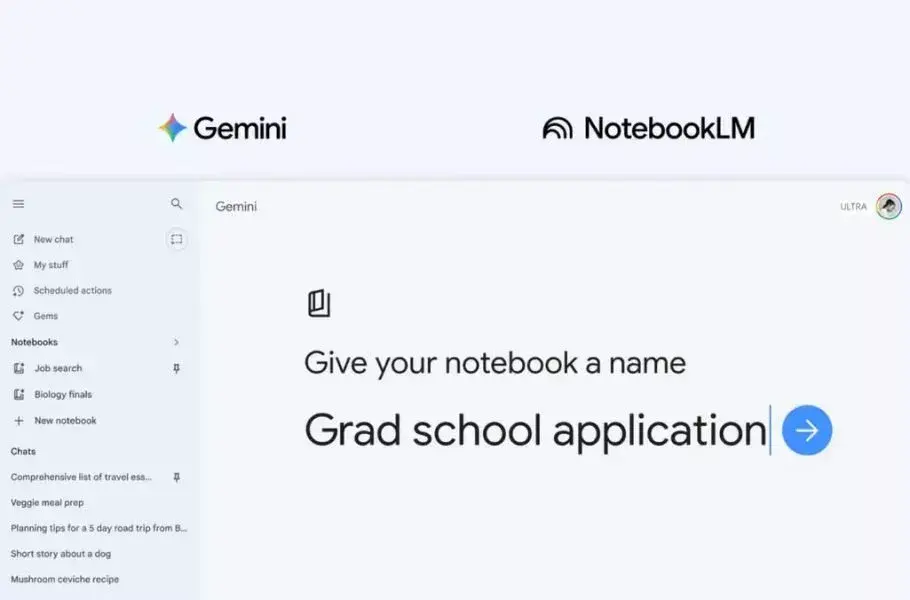Click the search icon in the sidebar
The width and height of the screenshot is (910, 600).
pos(177,203)
